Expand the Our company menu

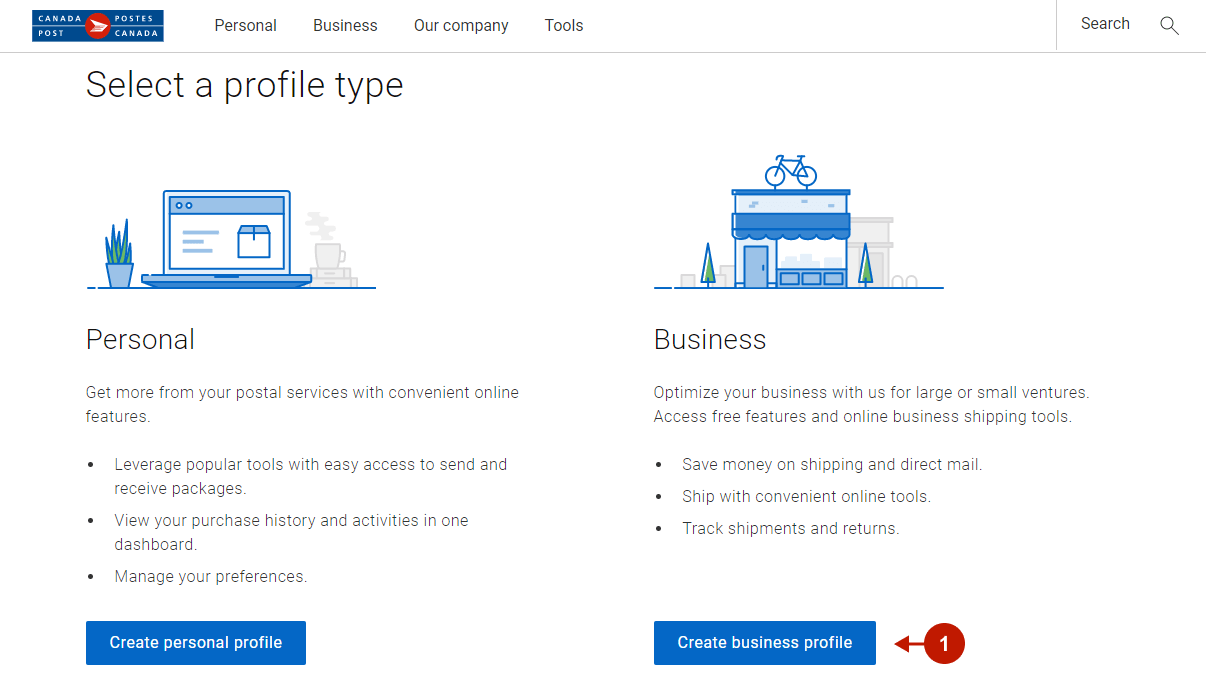point(461,26)
